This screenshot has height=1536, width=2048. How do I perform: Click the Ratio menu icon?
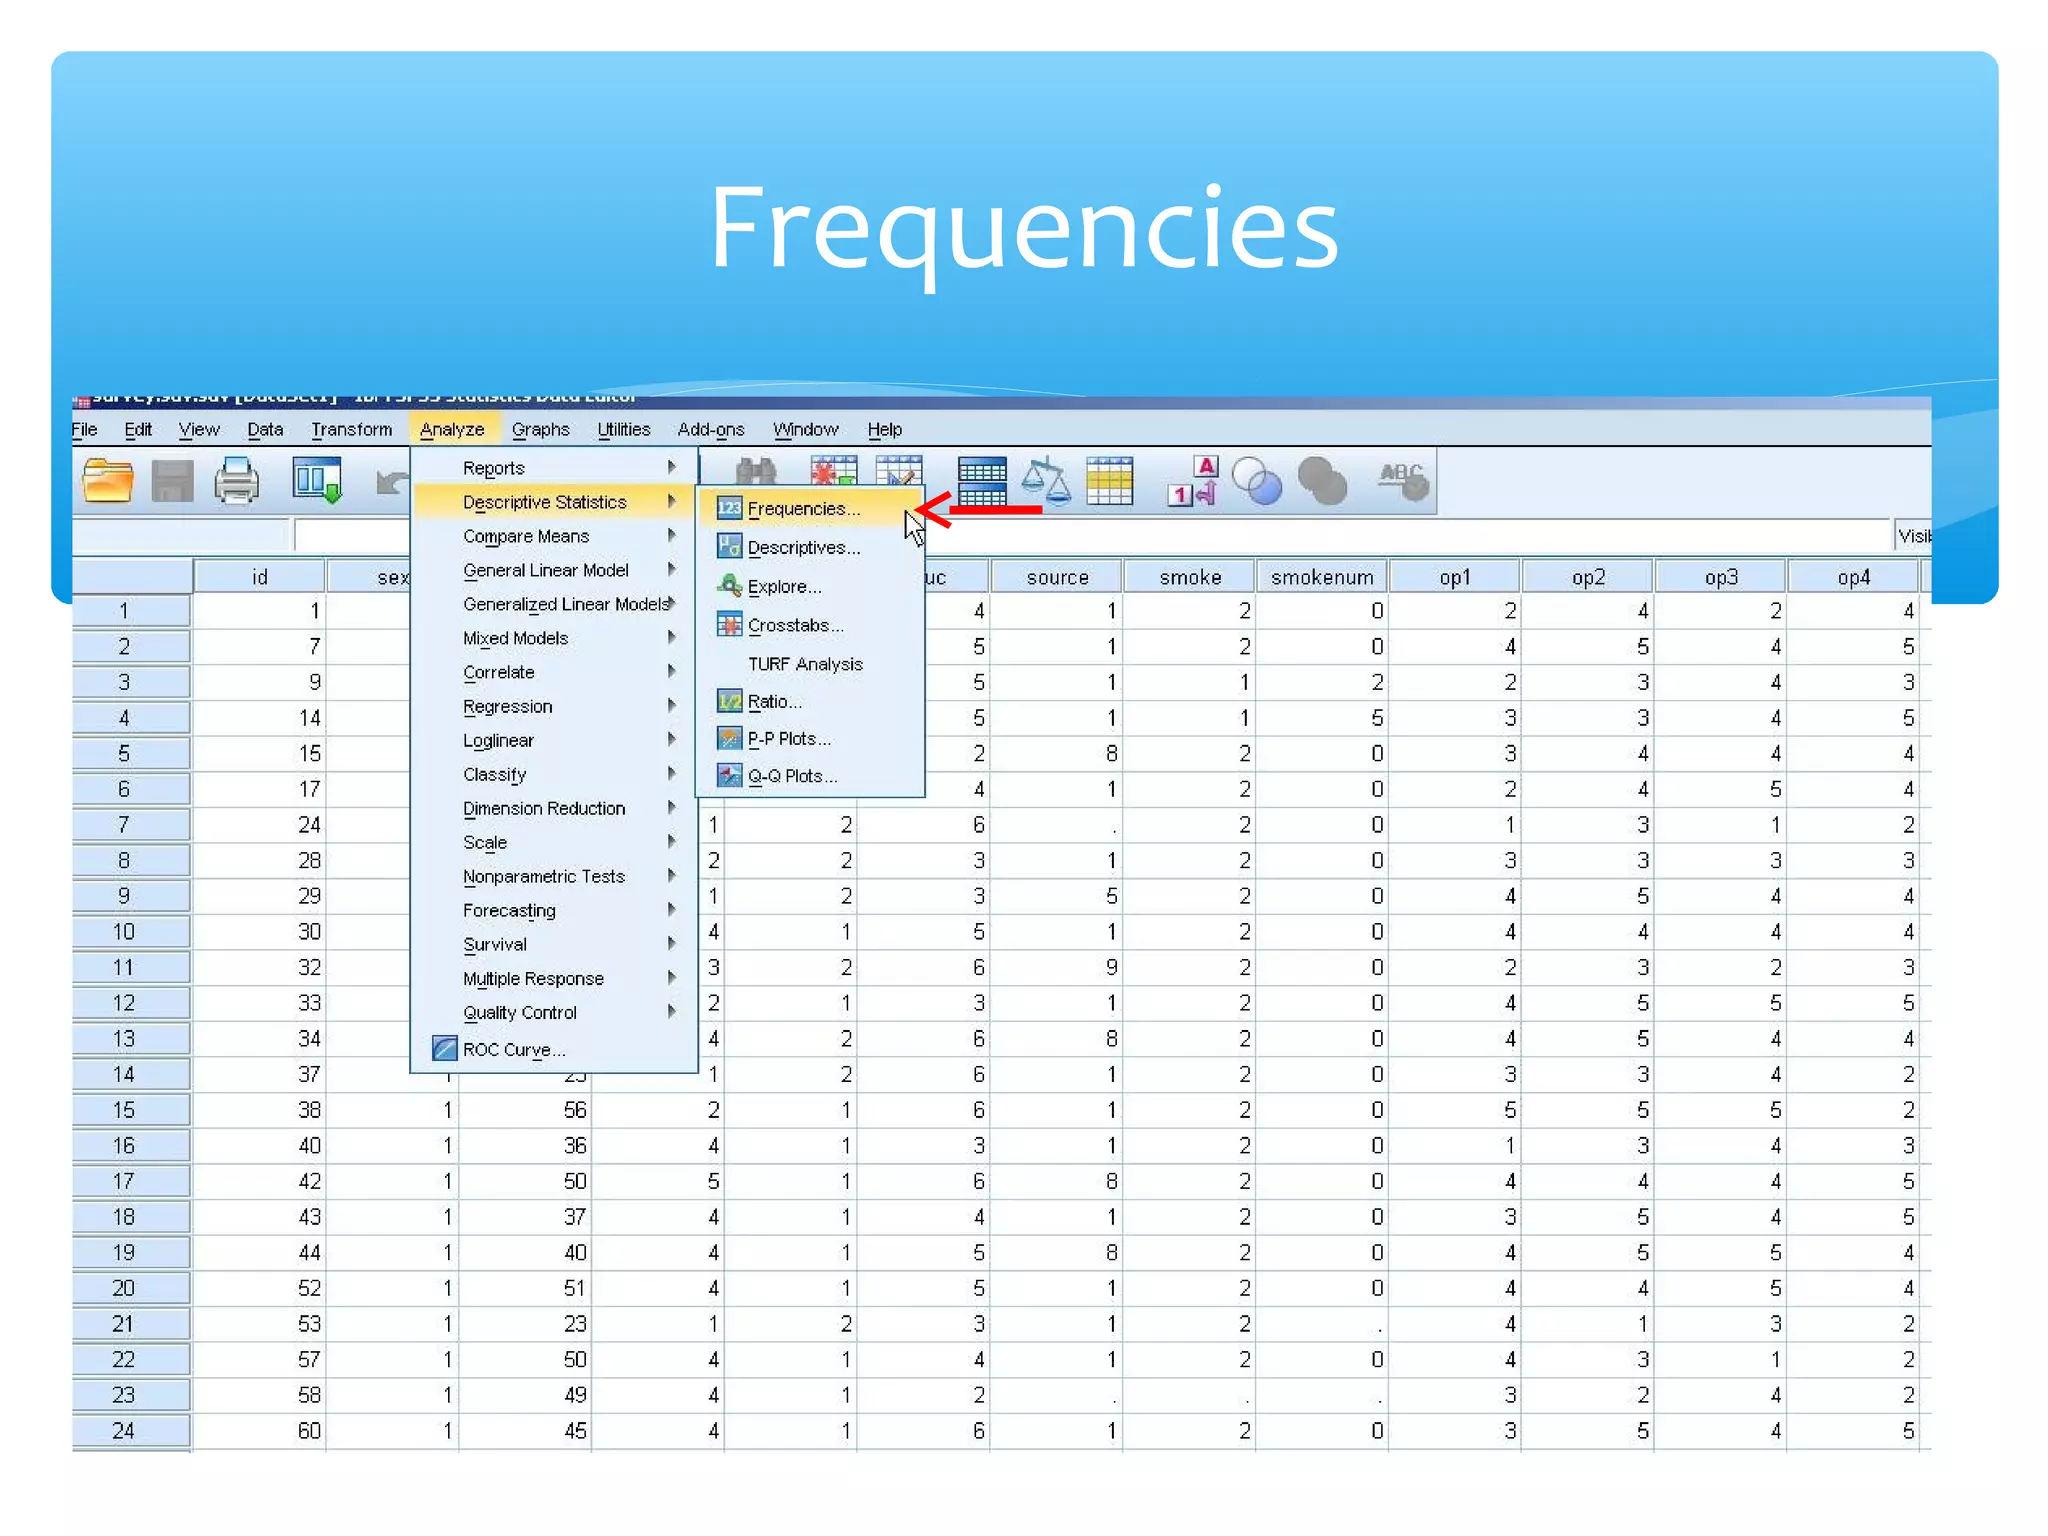coord(729,701)
